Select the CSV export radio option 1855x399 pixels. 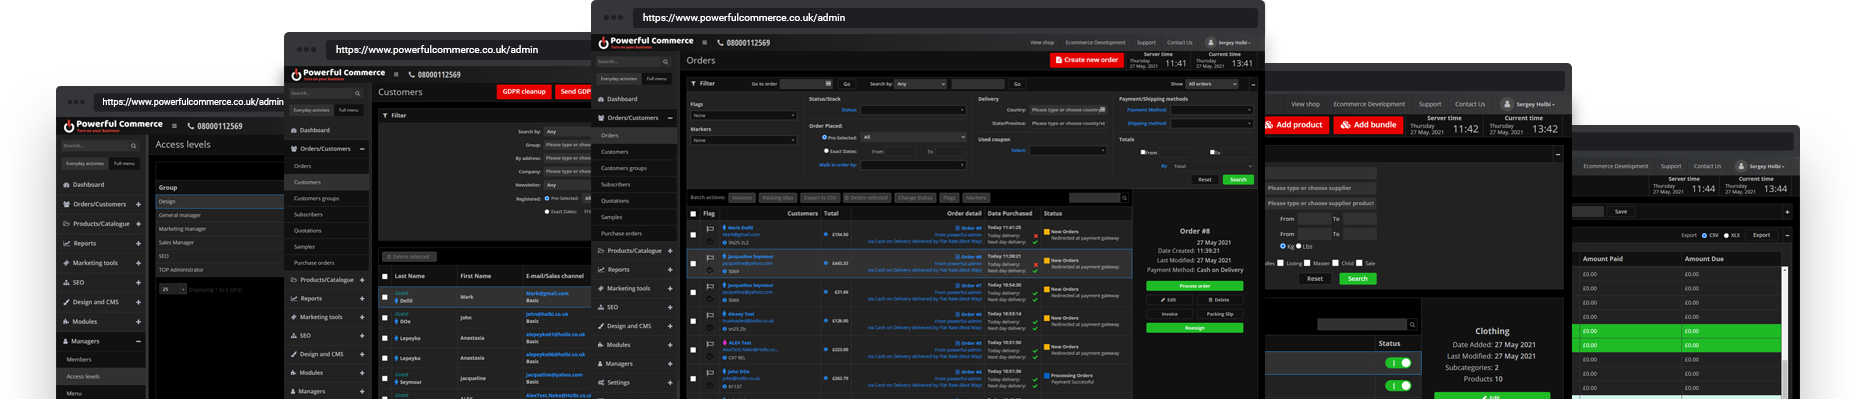[x=1704, y=235]
